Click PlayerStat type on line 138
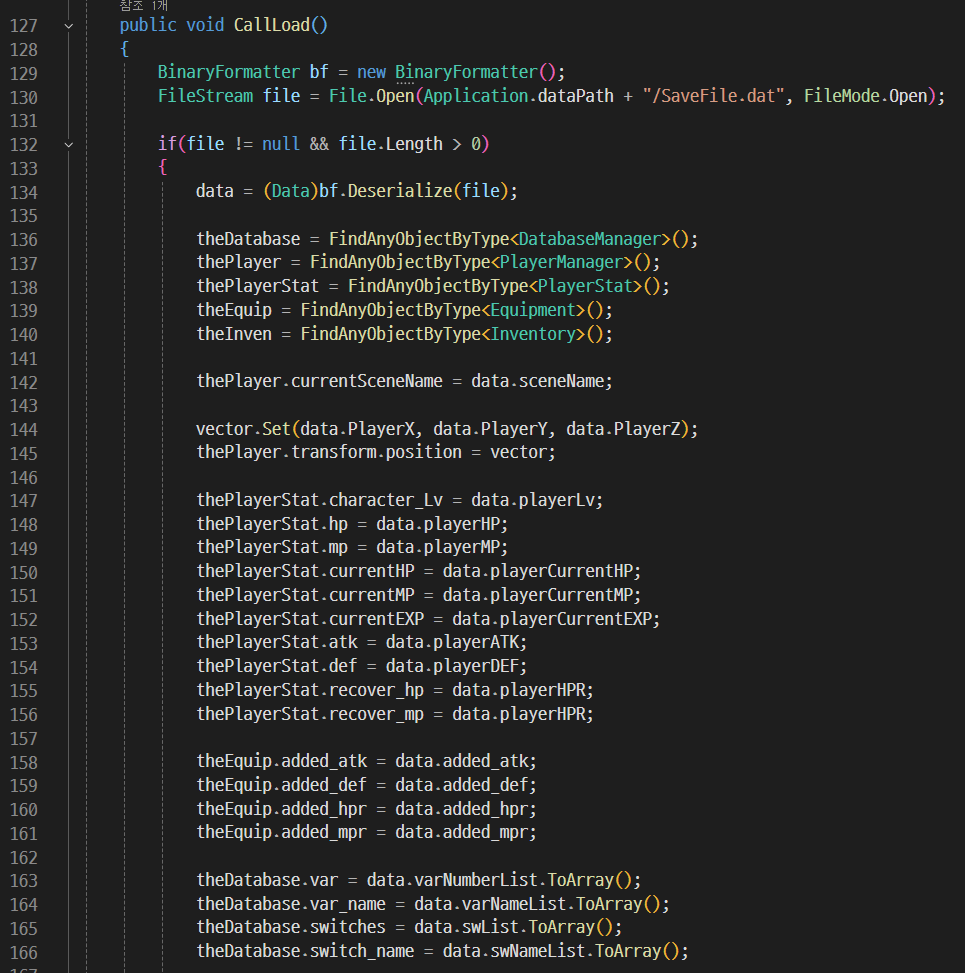Image resolution: width=965 pixels, height=973 pixels. point(585,286)
